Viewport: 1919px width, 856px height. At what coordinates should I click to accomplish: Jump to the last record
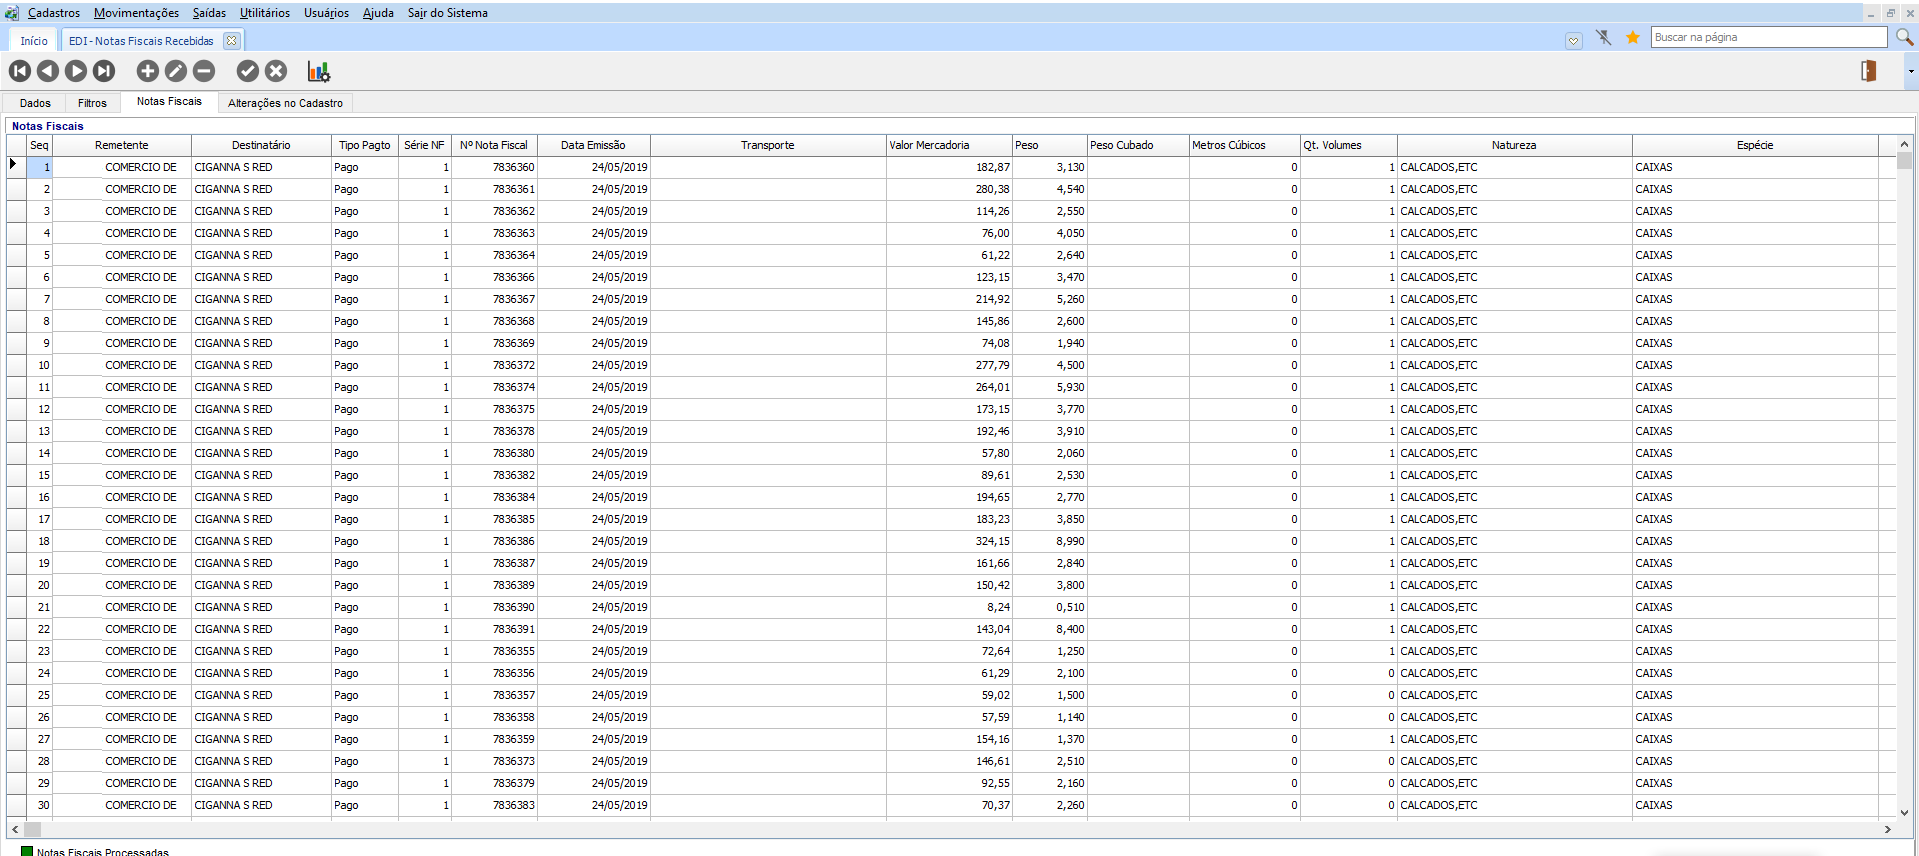pyautogui.click(x=104, y=71)
